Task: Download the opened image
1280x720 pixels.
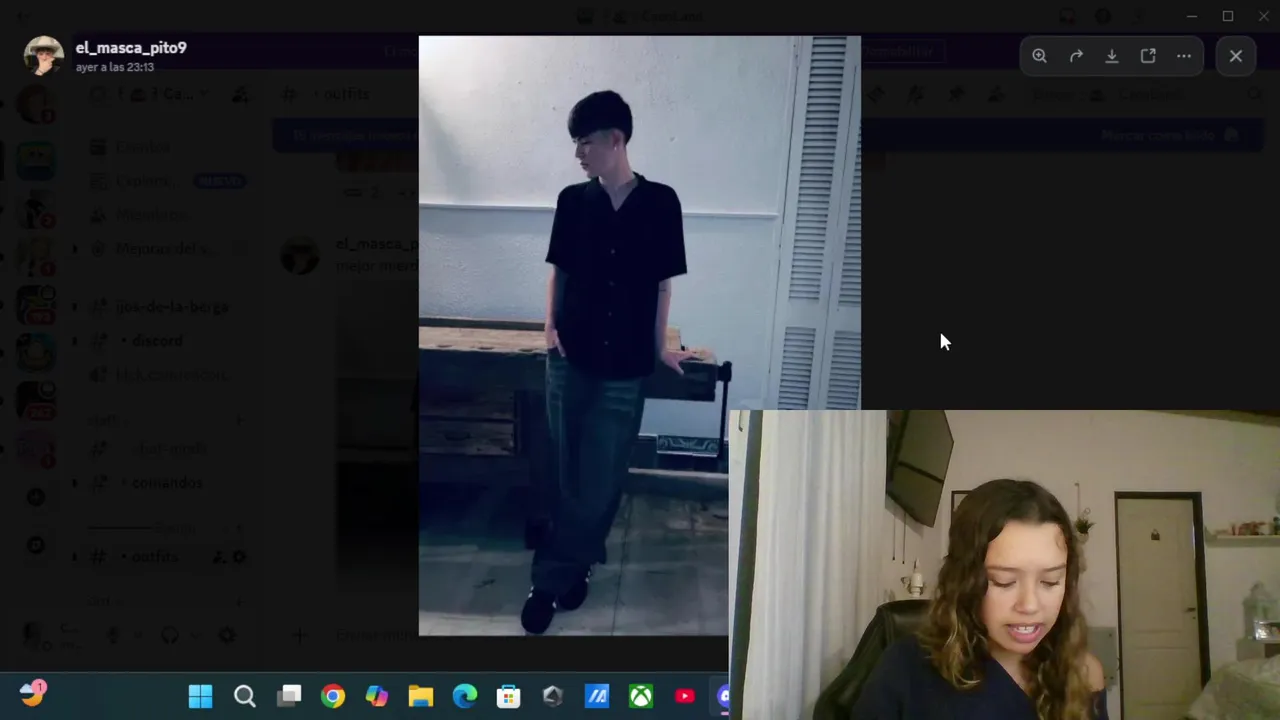Action: click(1112, 56)
